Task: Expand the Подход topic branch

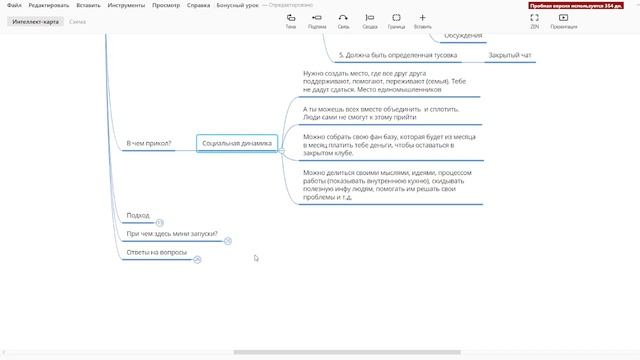Action: tap(160, 222)
